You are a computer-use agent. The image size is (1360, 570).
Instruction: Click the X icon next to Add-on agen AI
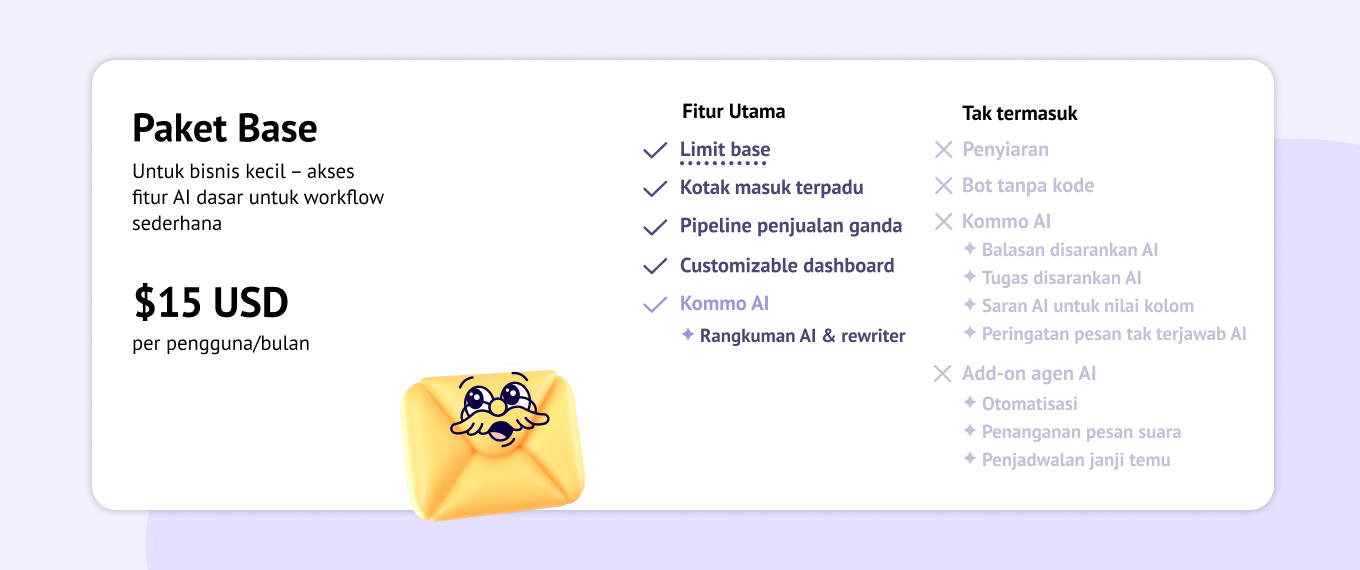click(x=942, y=374)
